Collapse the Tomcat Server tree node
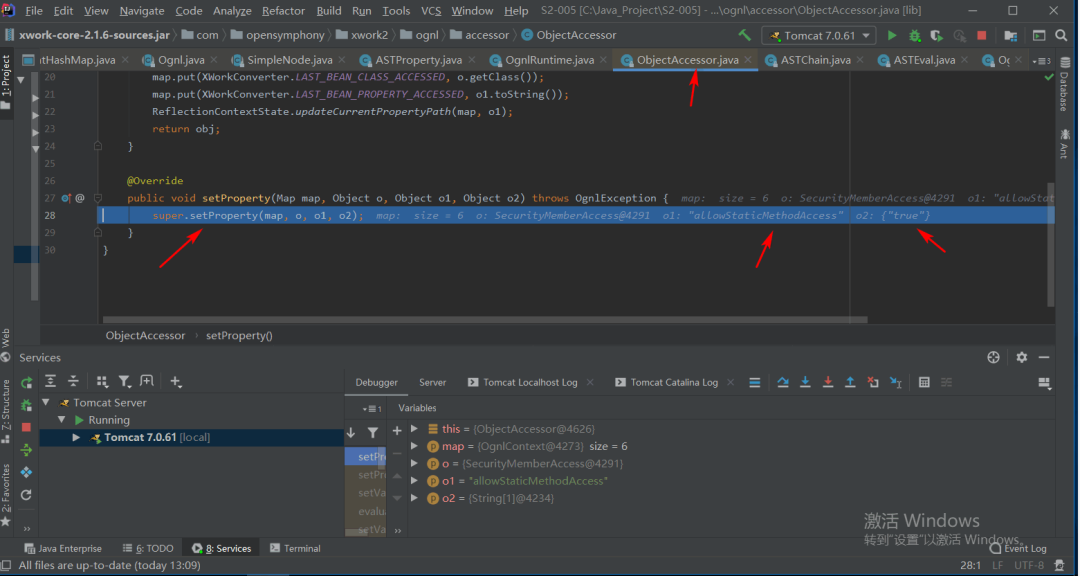Screen dimensions: 1080x576 pyautogui.click(x=45, y=402)
